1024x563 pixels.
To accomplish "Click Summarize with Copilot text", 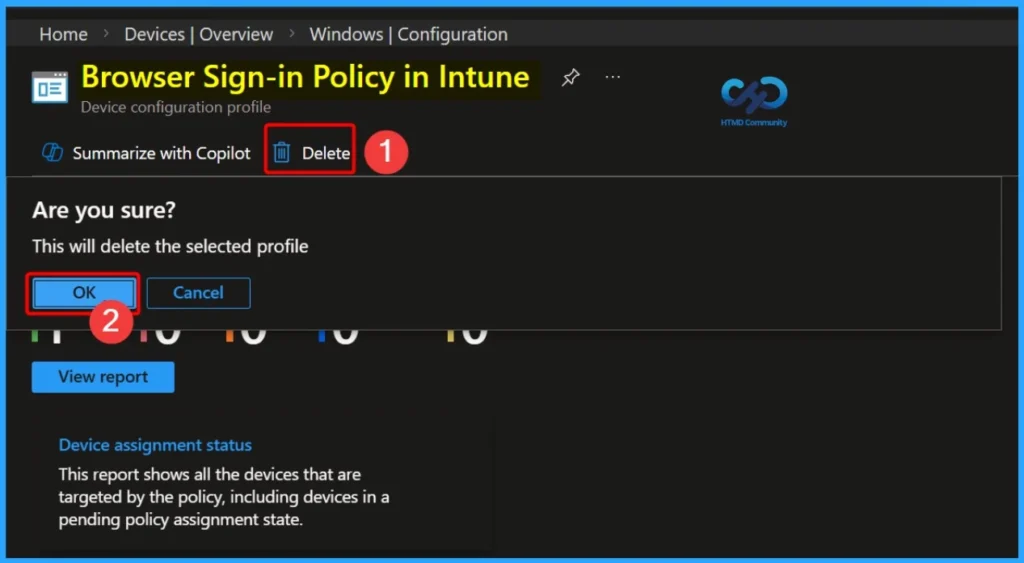I will (161, 153).
